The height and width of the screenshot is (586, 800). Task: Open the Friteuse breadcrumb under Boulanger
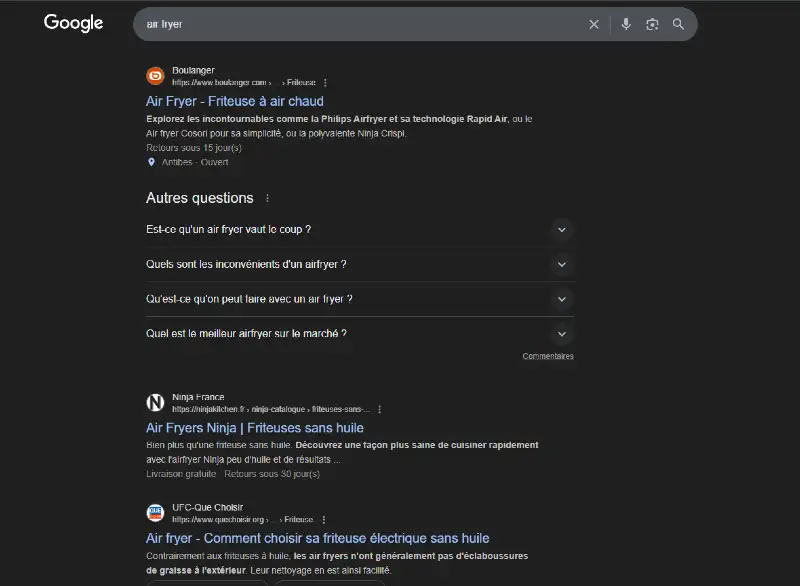[300, 82]
